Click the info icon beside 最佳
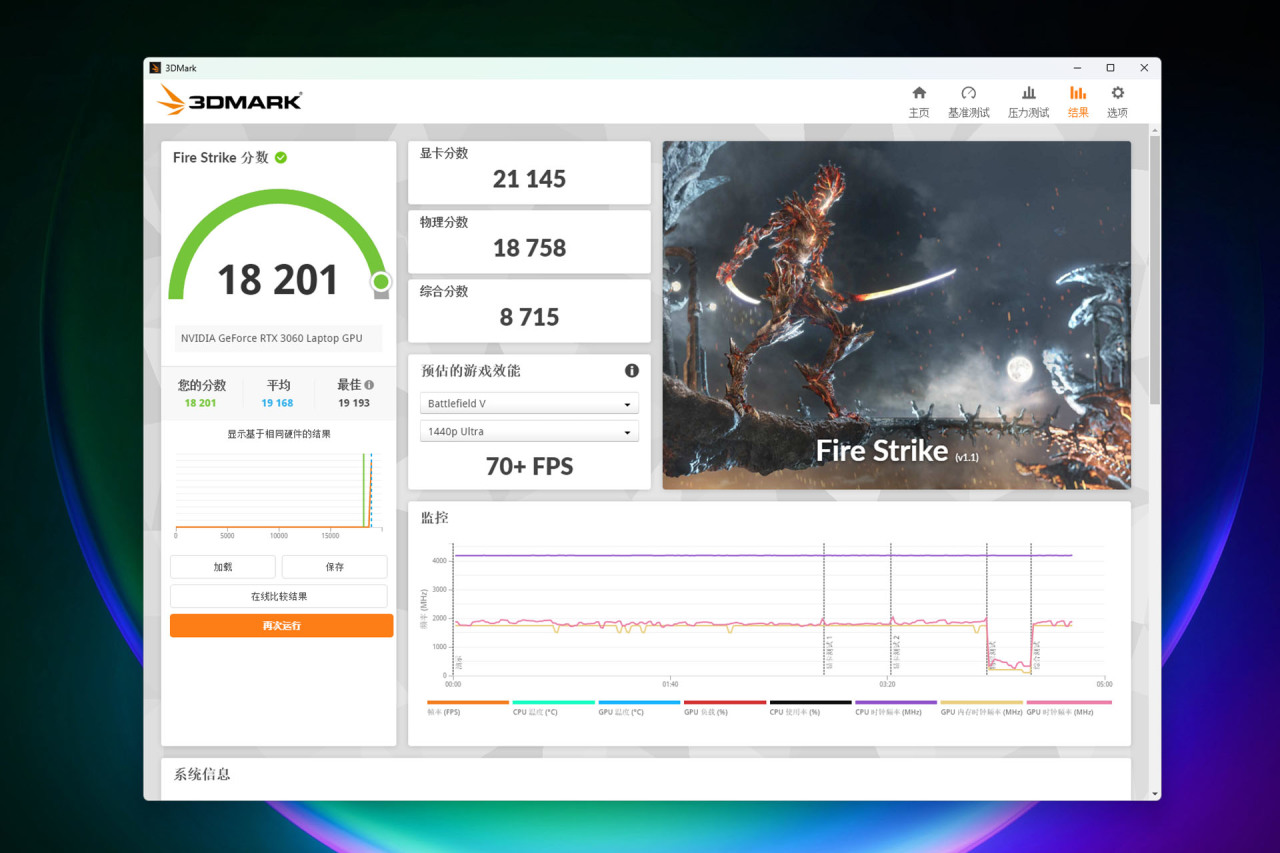 click(x=369, y=385)
